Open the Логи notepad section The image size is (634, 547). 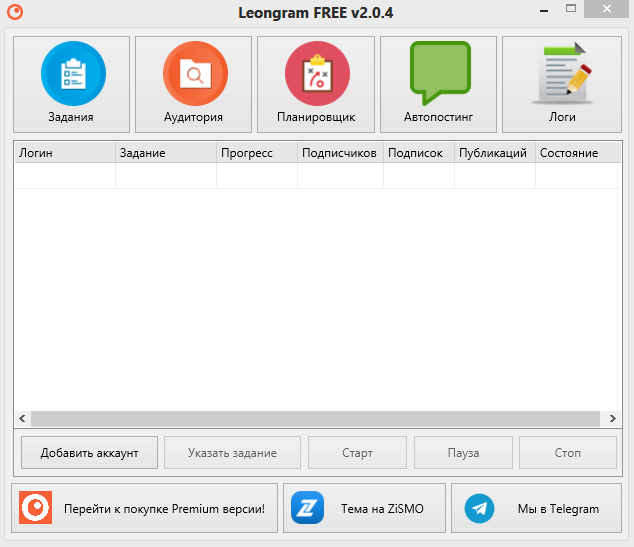point(562,84)
